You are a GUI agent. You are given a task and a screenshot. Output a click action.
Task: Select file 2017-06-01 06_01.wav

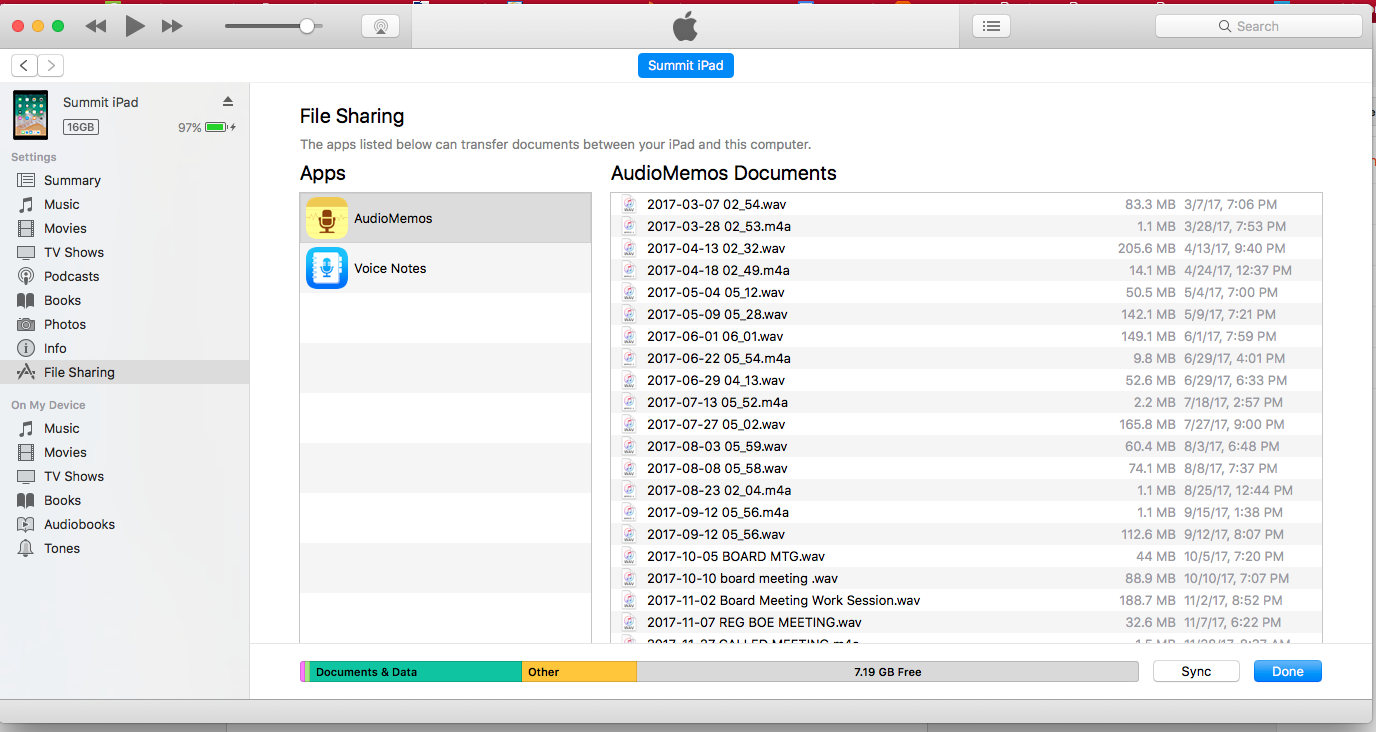tap(966, 336)
